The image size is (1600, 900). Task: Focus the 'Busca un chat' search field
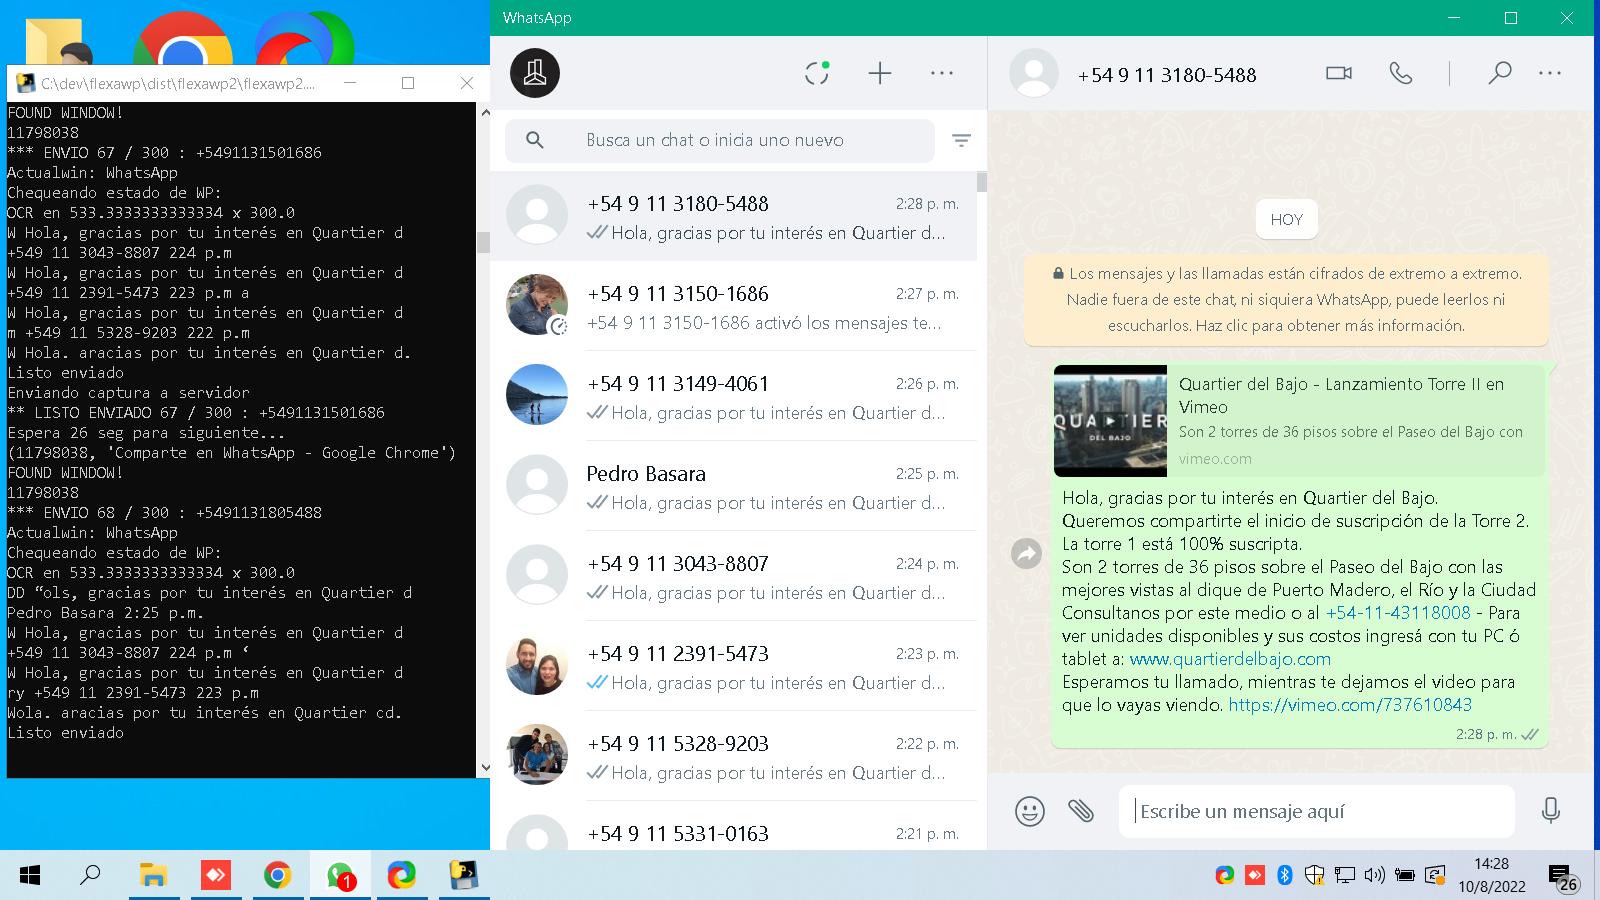click(720, 141)
